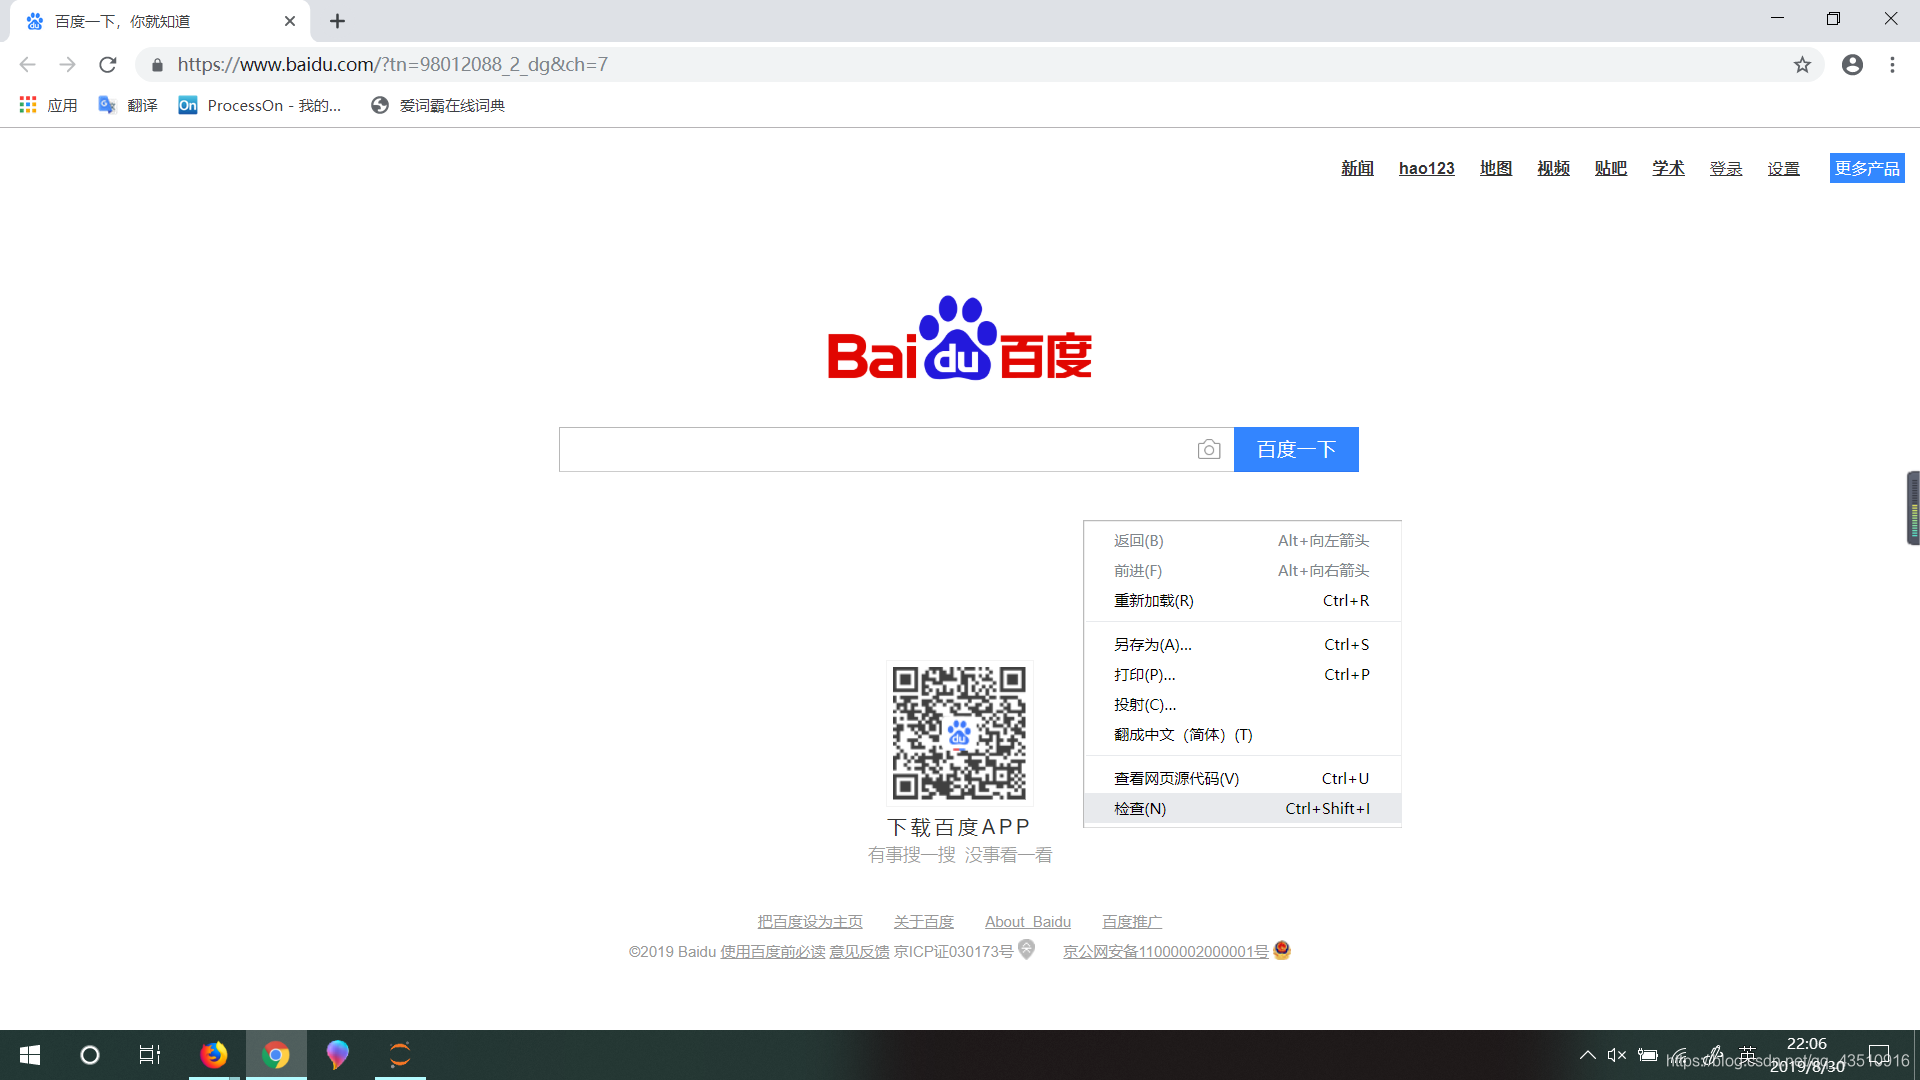The width and height of the screenshot is (1920, 1080).
Task: Select 另存为(A)... in context menu
Action: click(x=1242, y=645)
